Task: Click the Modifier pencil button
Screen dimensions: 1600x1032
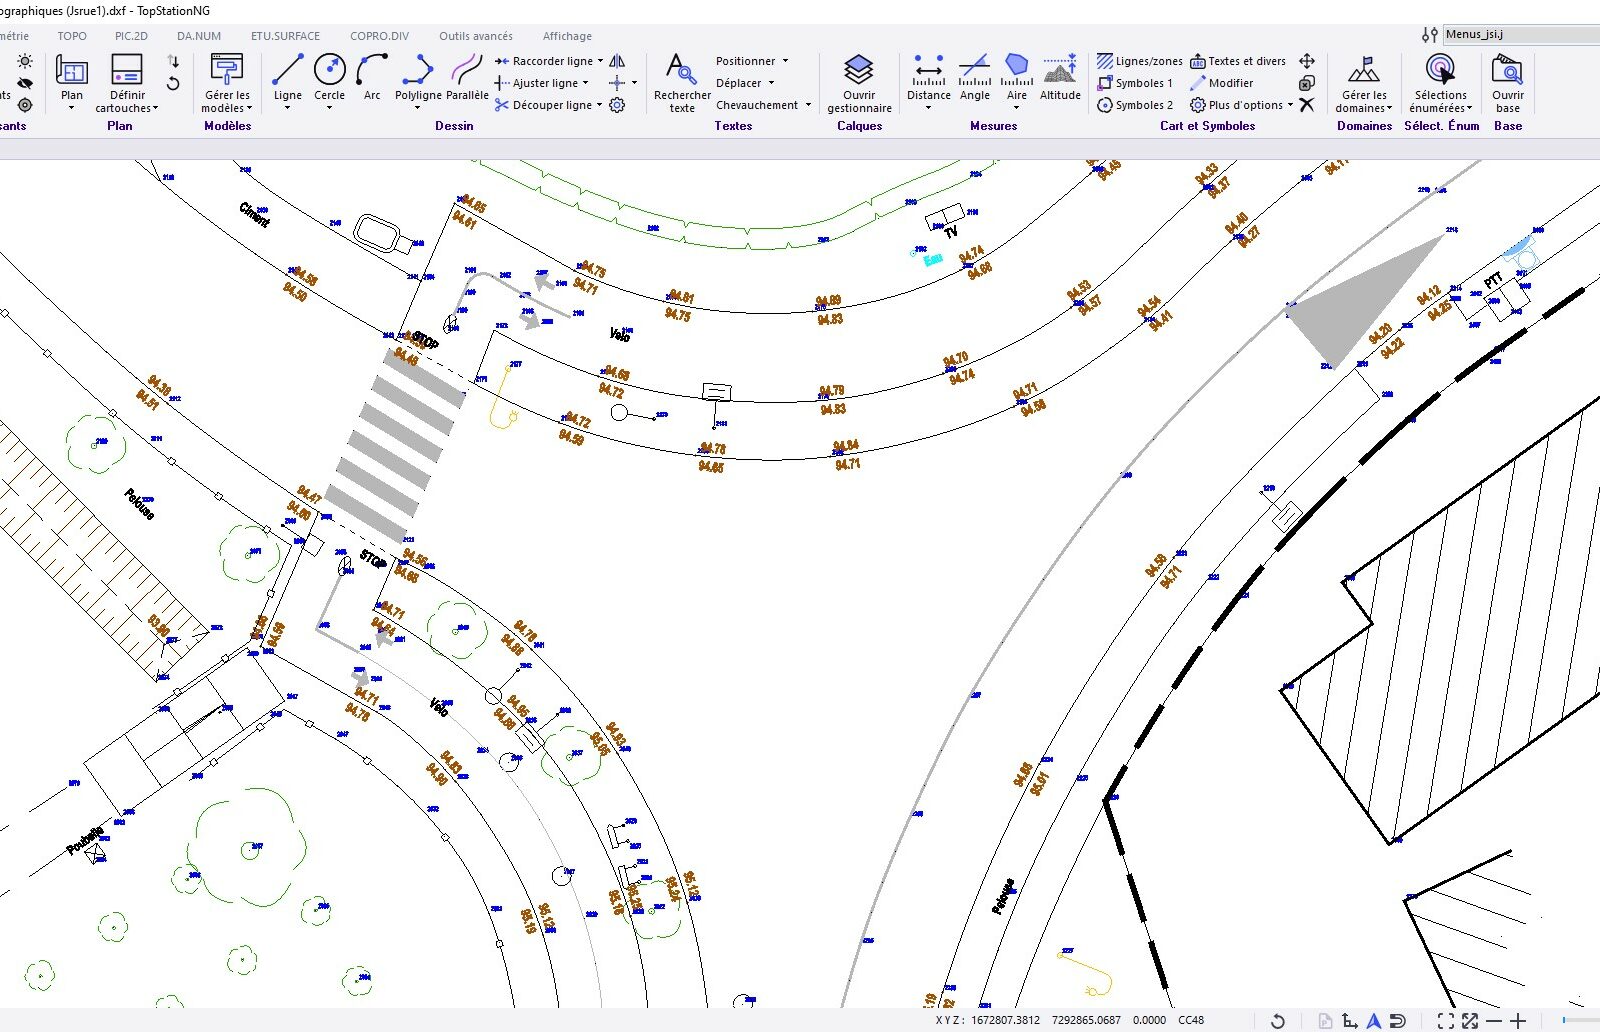Action: (1221, 83)
